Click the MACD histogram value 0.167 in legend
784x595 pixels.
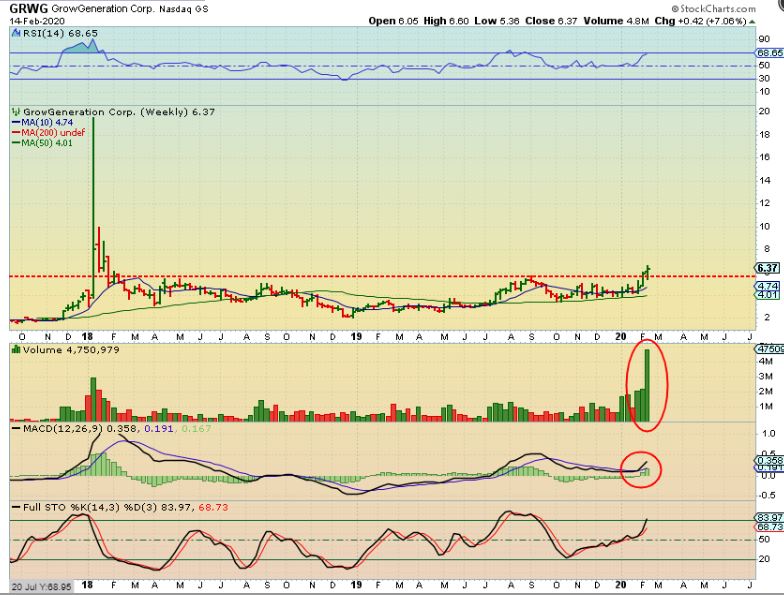(196, 428)
